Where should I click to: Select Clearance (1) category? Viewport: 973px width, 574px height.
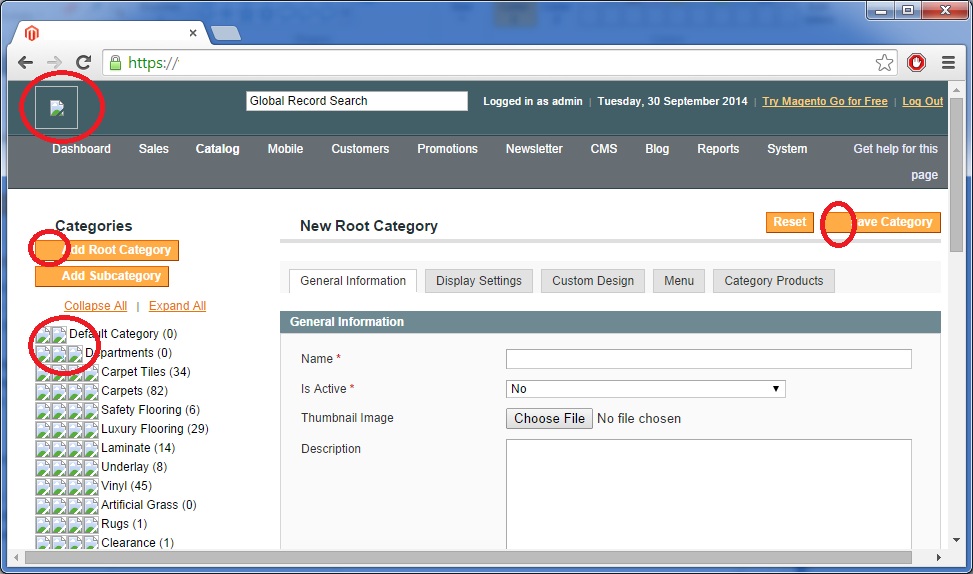tap(137, 543)
